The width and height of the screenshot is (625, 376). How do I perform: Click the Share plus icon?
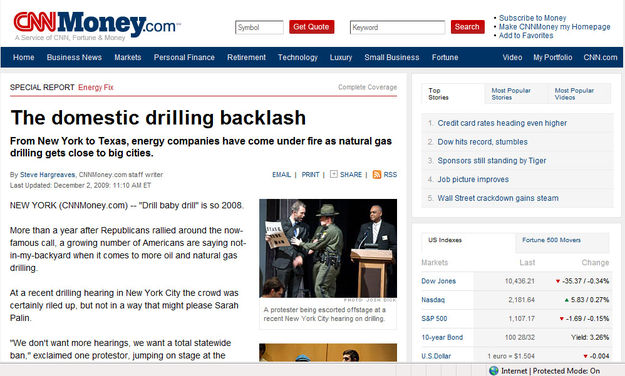334,174
